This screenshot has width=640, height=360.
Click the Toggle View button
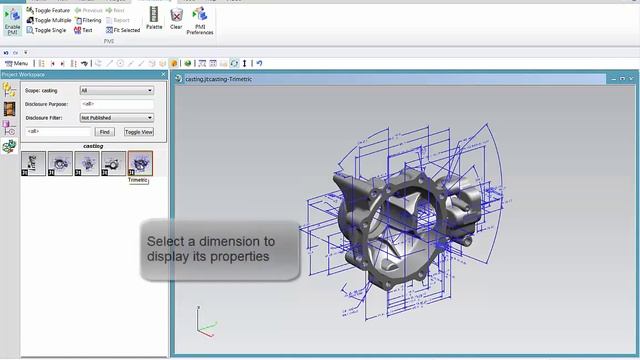pos(139,132)
